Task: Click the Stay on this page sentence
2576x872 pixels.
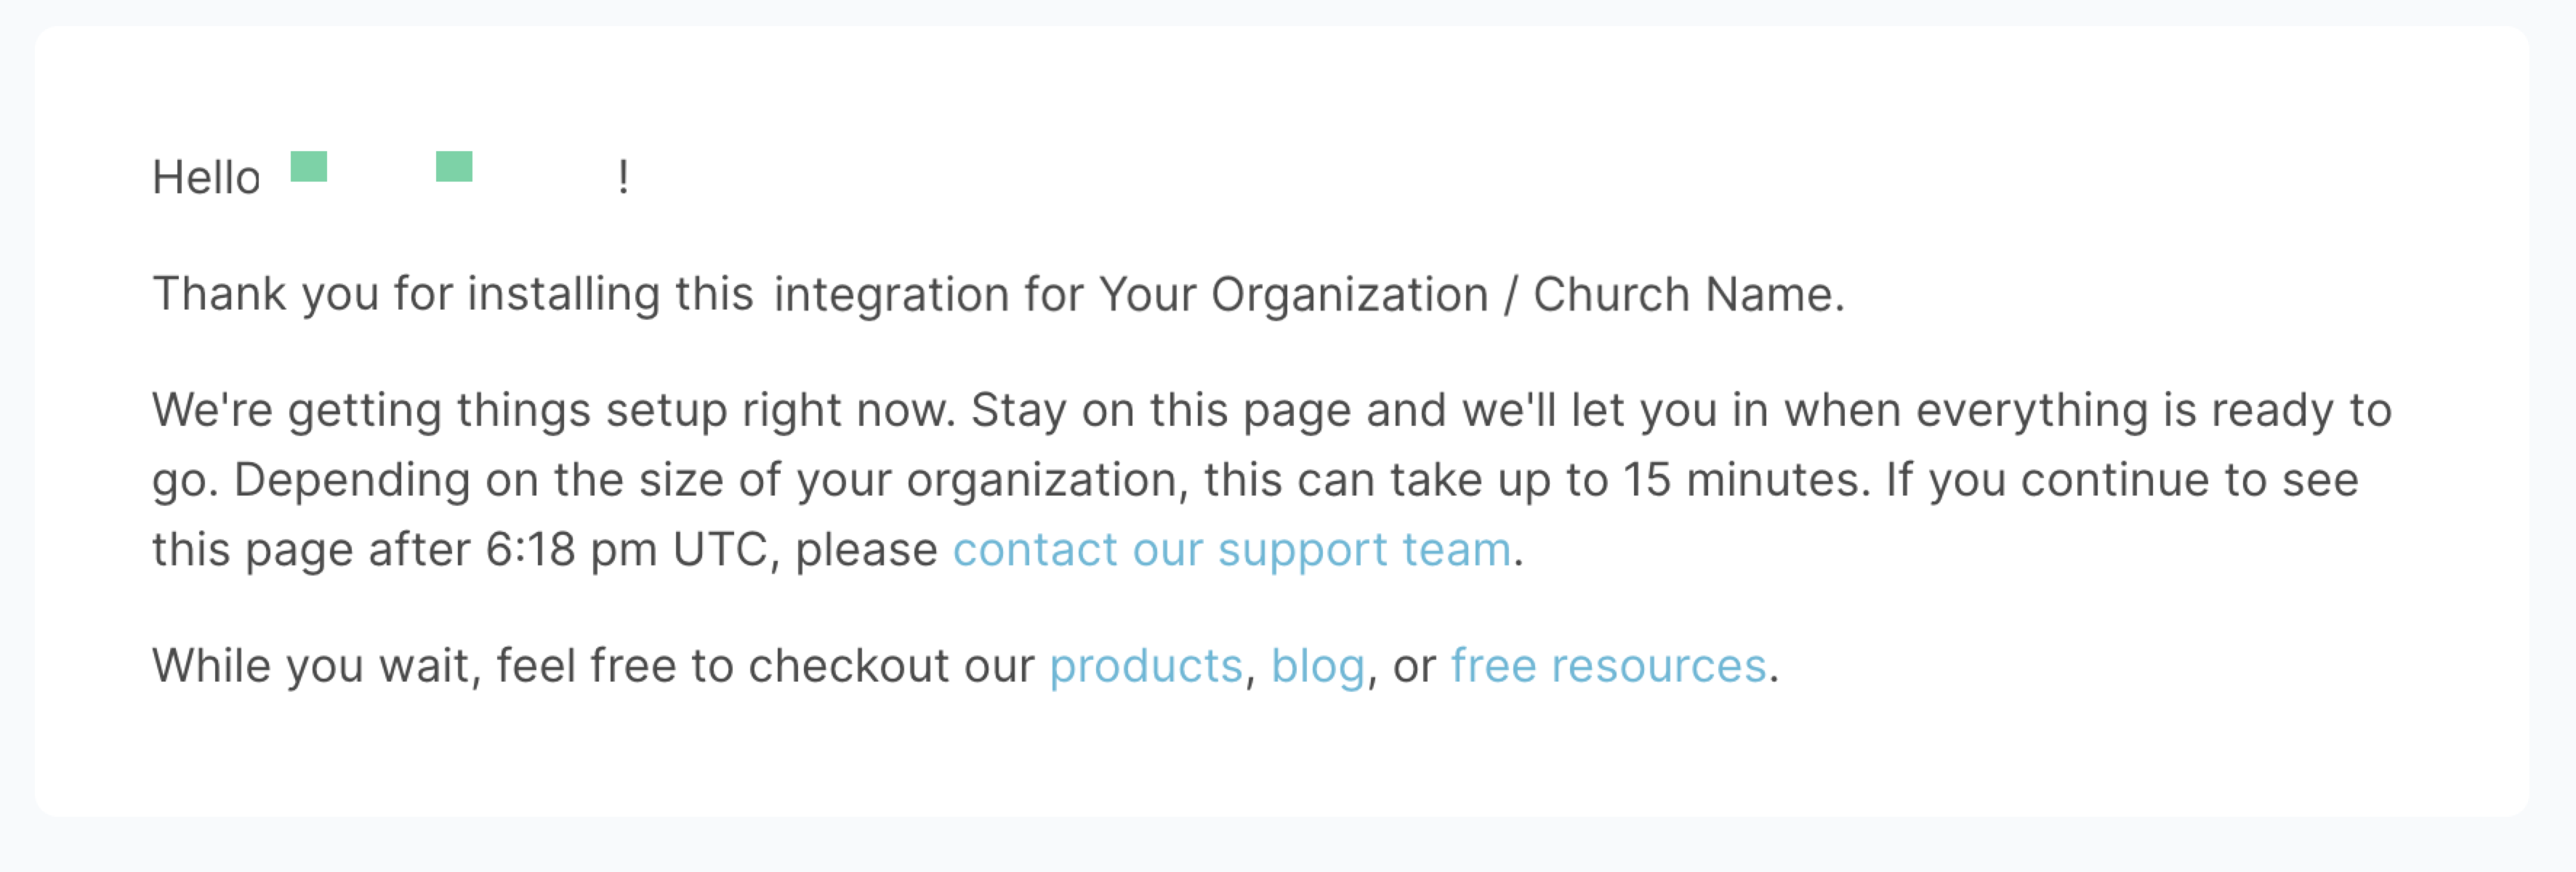Action: point(1682,410)
